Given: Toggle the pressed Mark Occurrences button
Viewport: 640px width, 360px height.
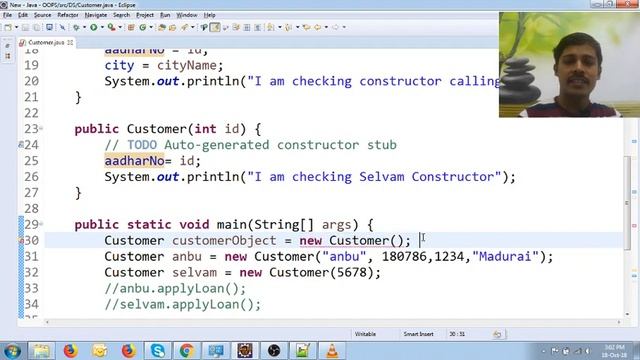Looking at the screenshot, I should coord(214,27).
